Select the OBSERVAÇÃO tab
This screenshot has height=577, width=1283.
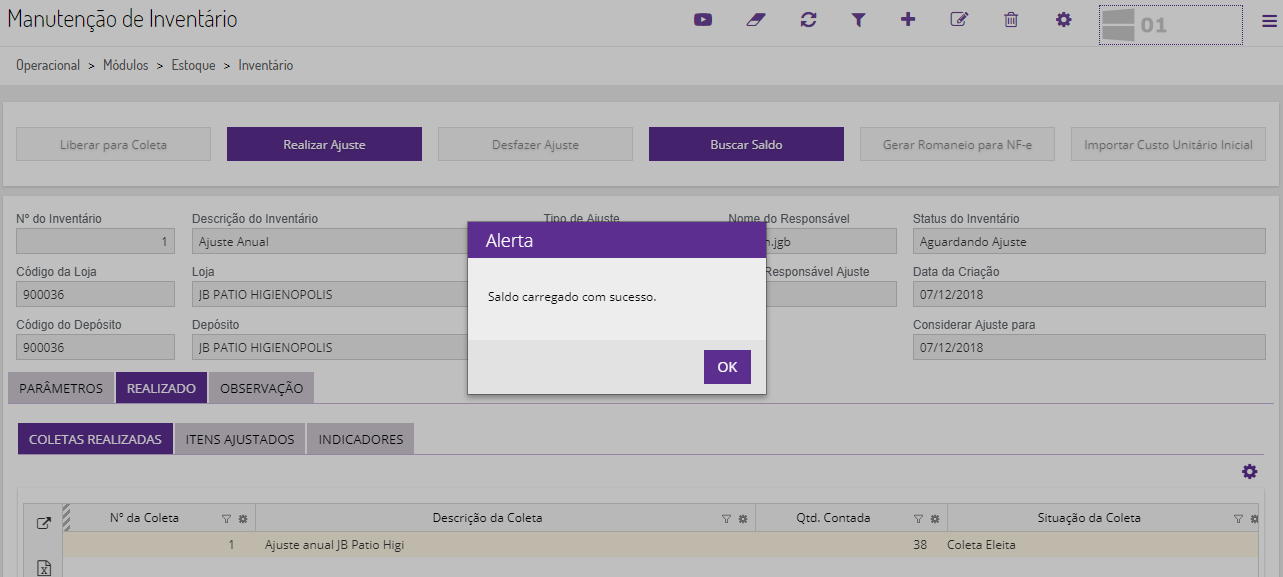click(x=261, y=388)
